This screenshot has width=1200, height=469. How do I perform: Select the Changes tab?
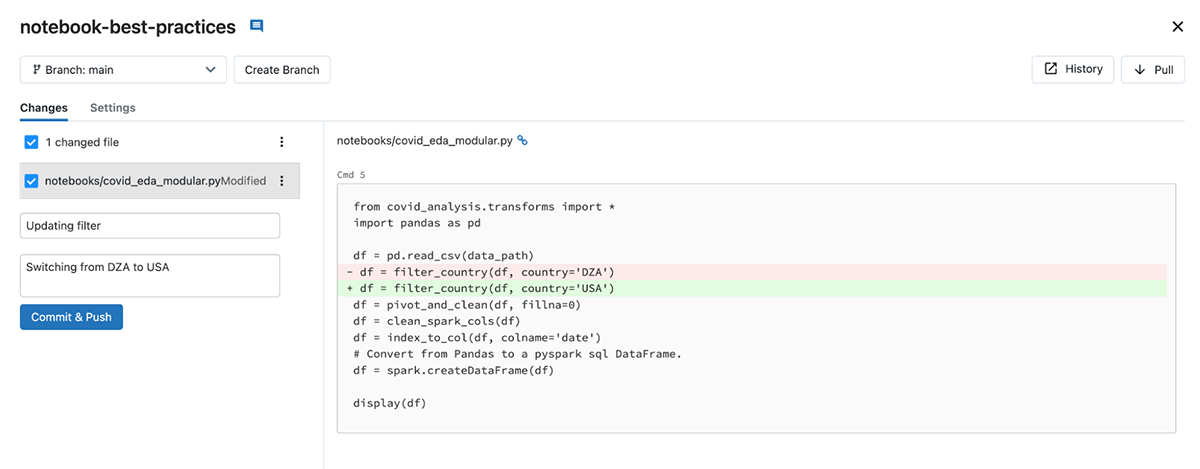pyautogui.click(x=44, y=108)
